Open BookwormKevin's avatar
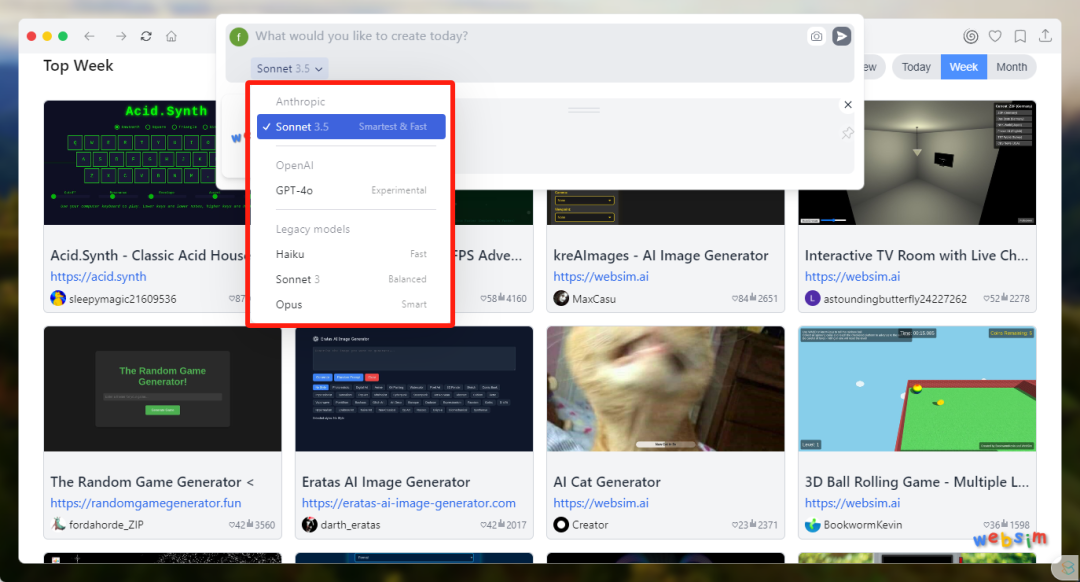1080x582 pixels. [813, 524]
